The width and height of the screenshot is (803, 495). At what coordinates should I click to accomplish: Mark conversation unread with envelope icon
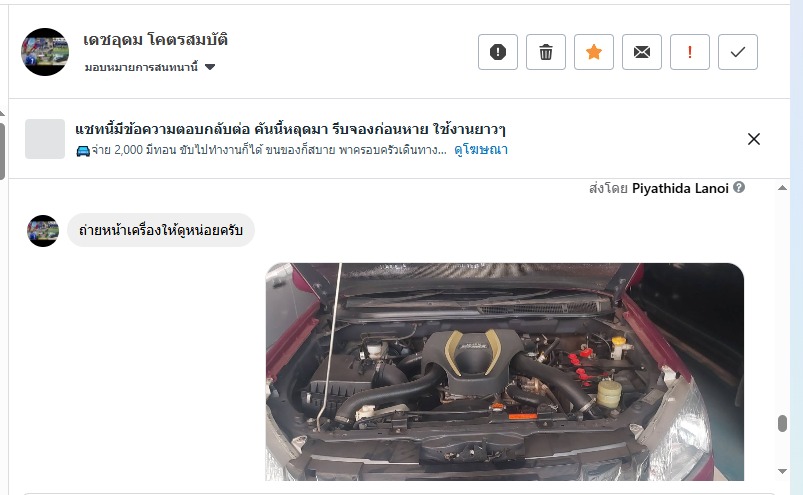(x=642, y=52)
